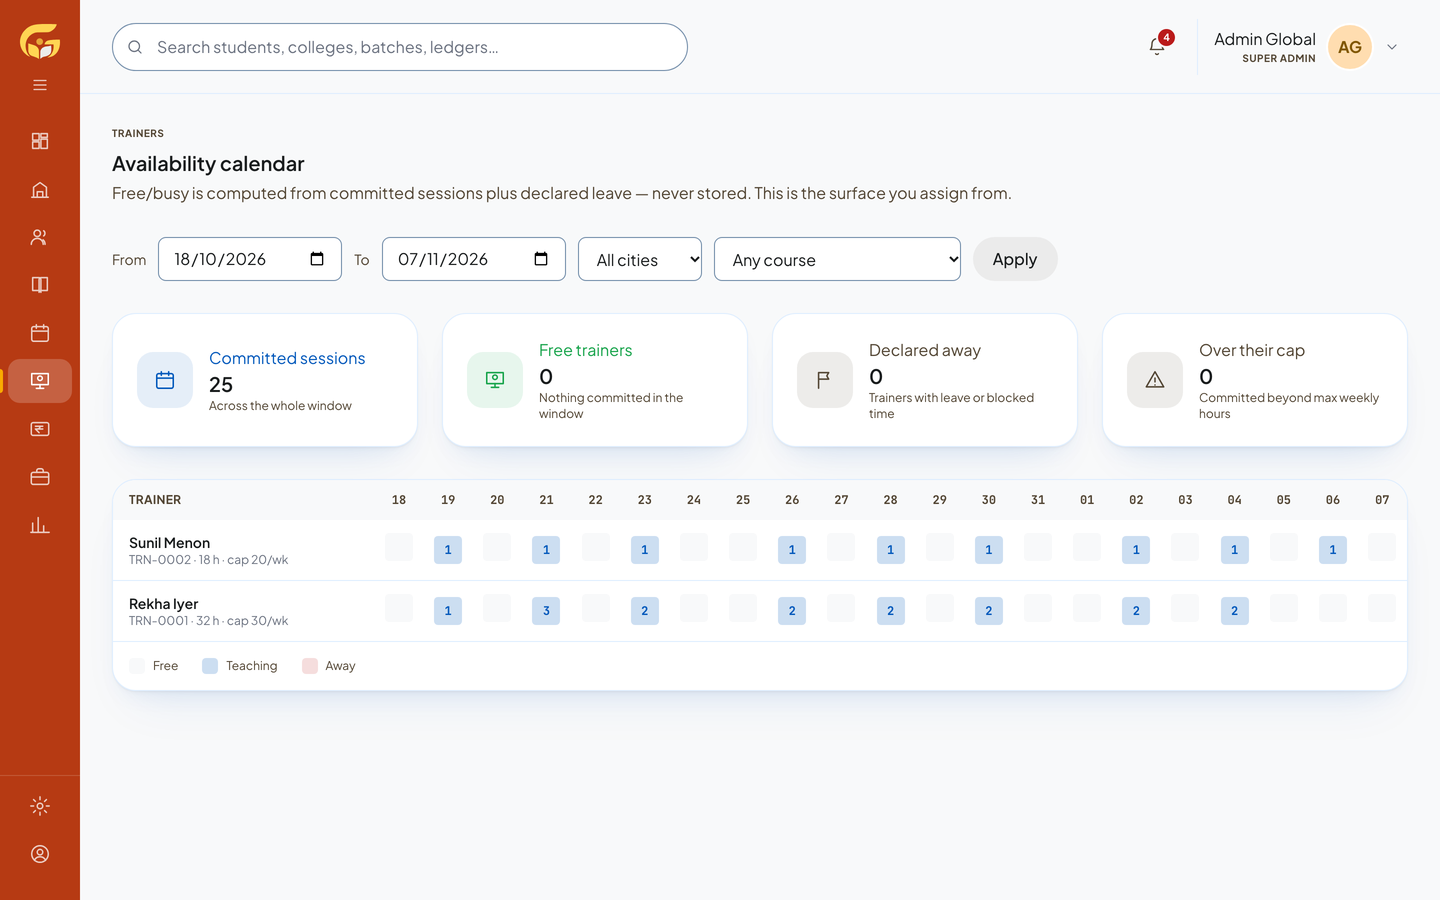The width and height of the screenshot is (1440, 900).
Task: Click the search students input field
Action: click(400, 47)
